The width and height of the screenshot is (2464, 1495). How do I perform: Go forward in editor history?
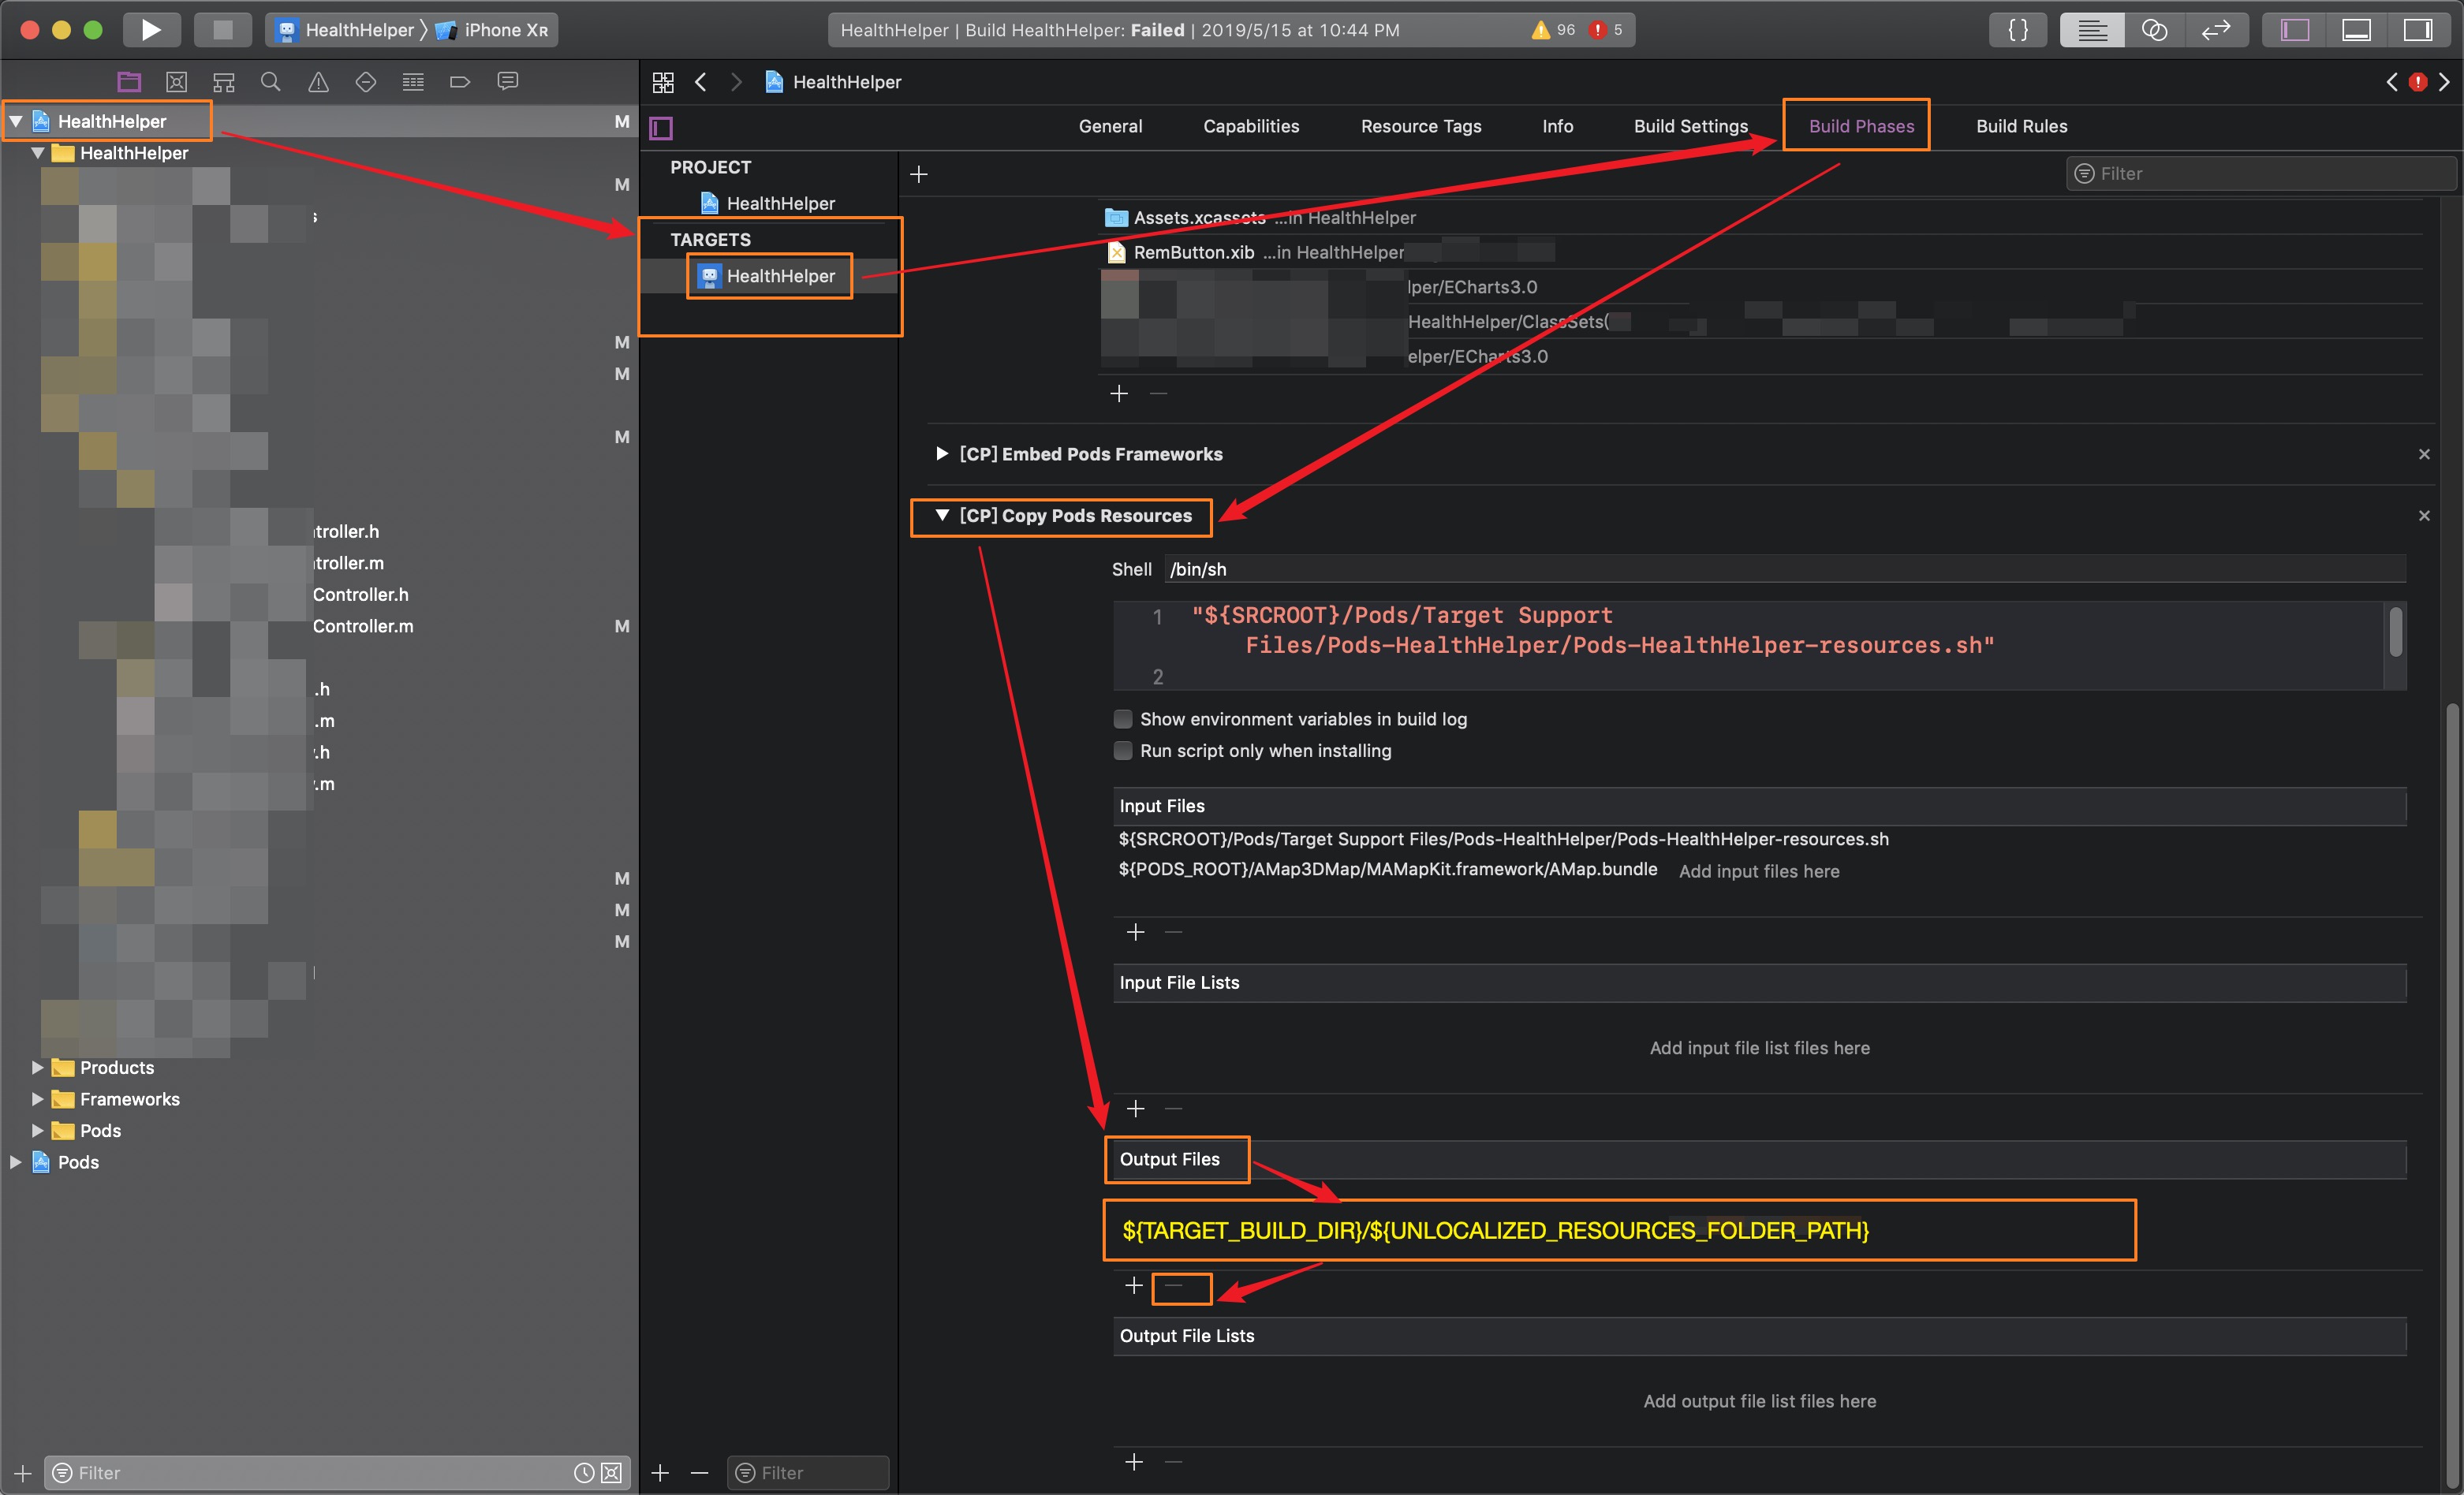click(x=737, y=82)
